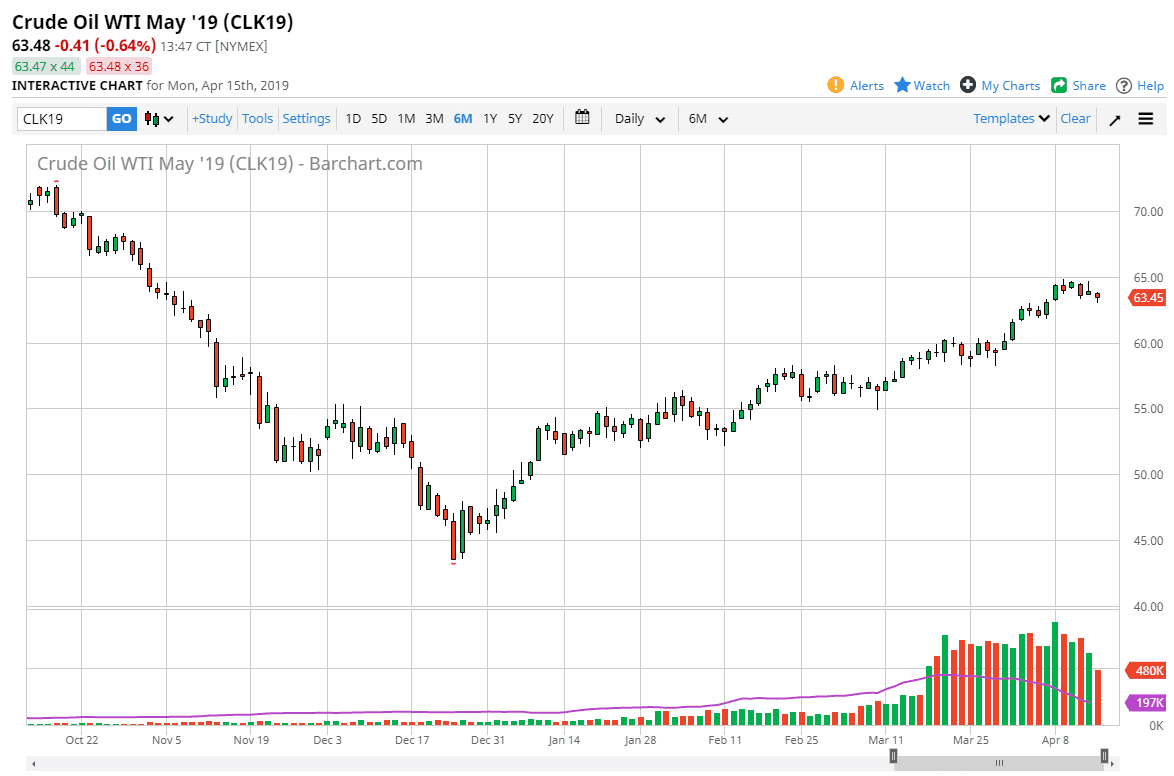1174x776 pixels.
Task: Expand the 6M period dropdown
Action: [708, 119]
